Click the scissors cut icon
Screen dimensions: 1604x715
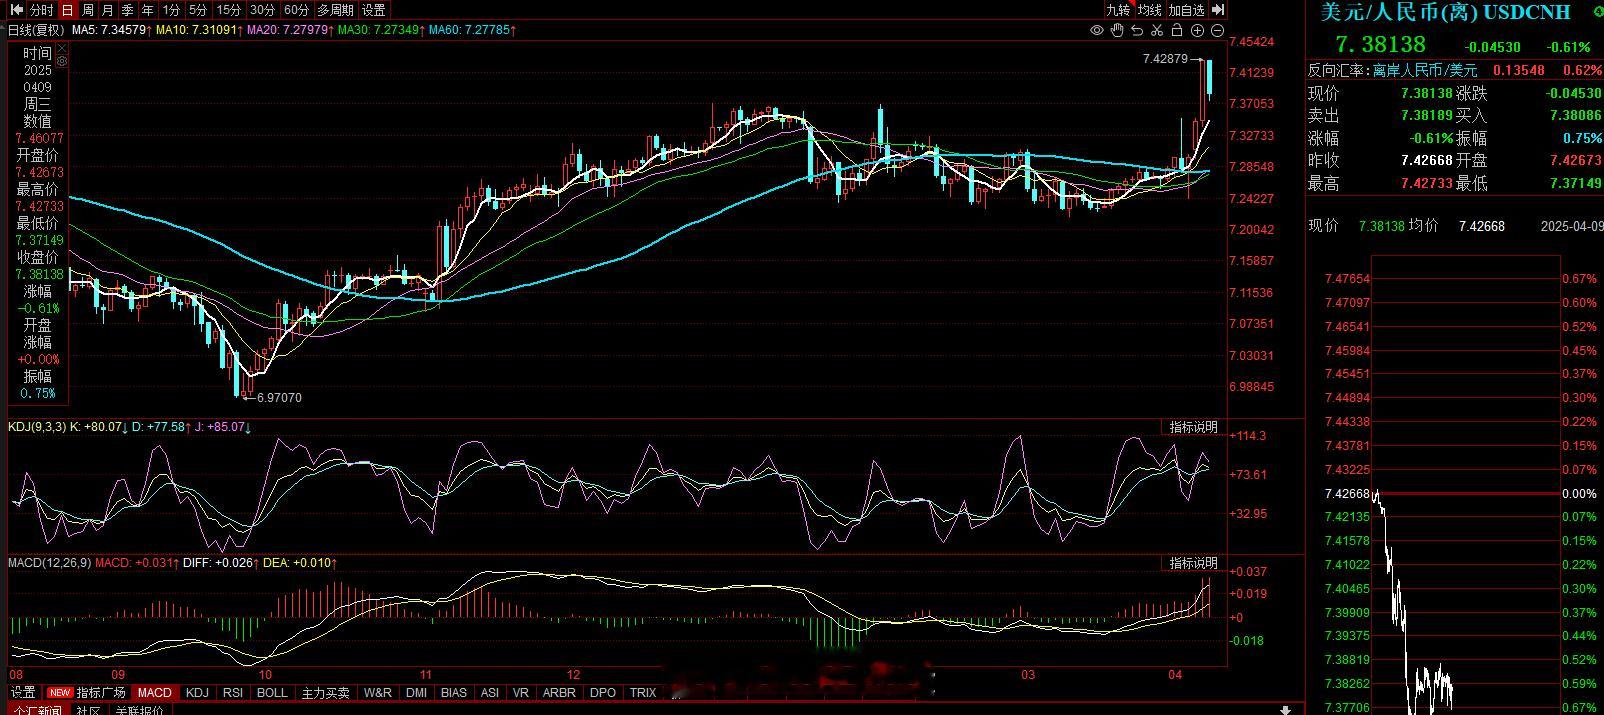[1157, 30]
